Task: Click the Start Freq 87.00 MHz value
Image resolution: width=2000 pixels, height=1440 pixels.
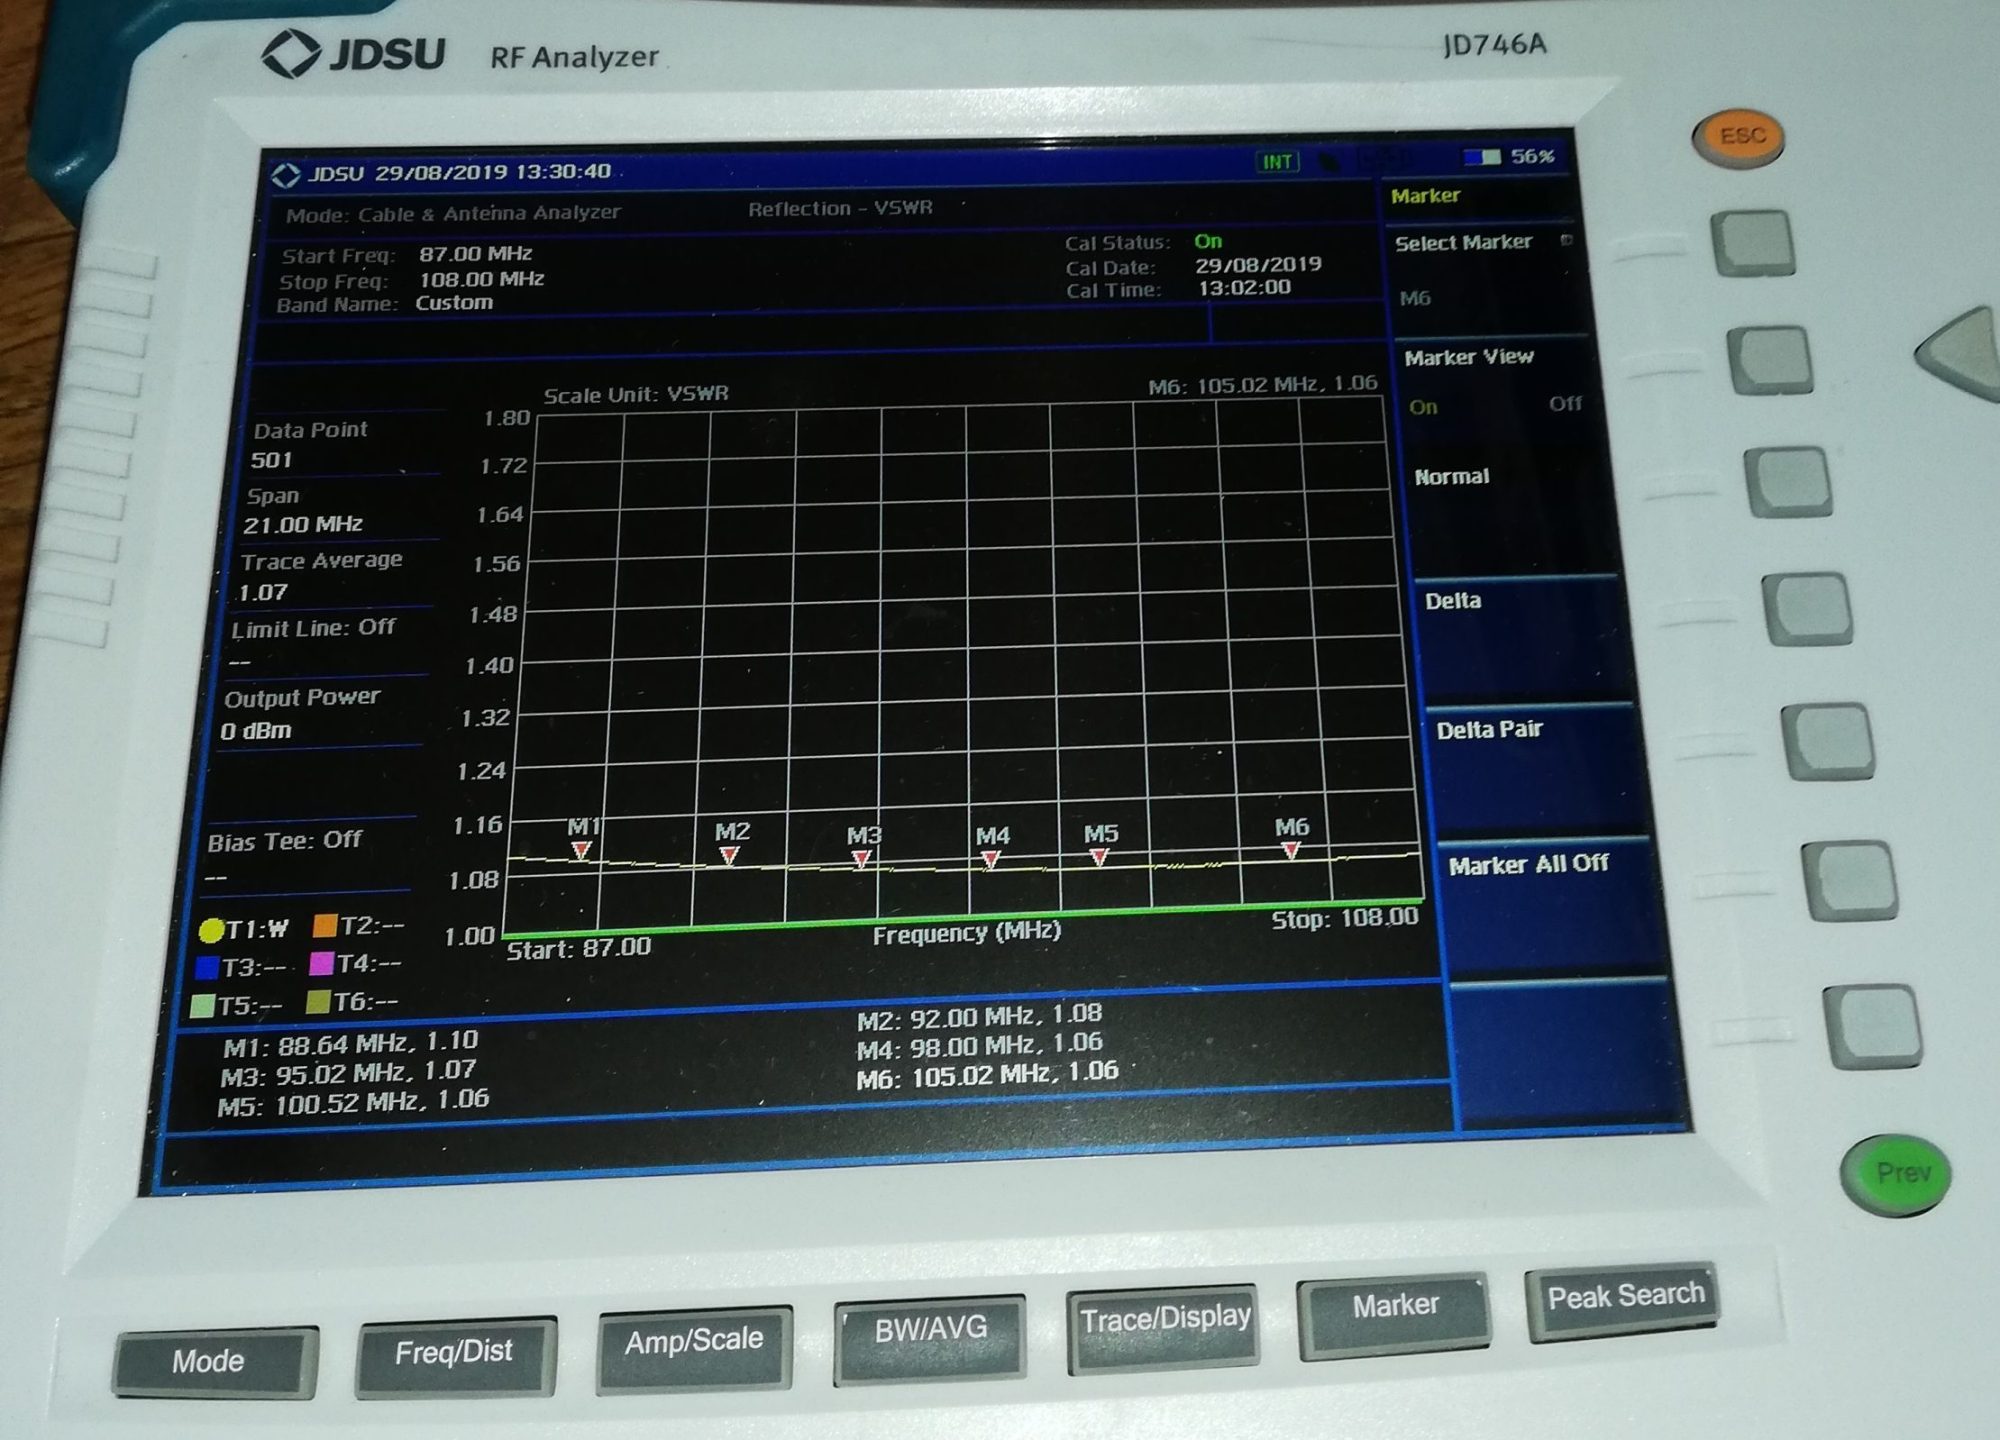Action: point(475,254)
